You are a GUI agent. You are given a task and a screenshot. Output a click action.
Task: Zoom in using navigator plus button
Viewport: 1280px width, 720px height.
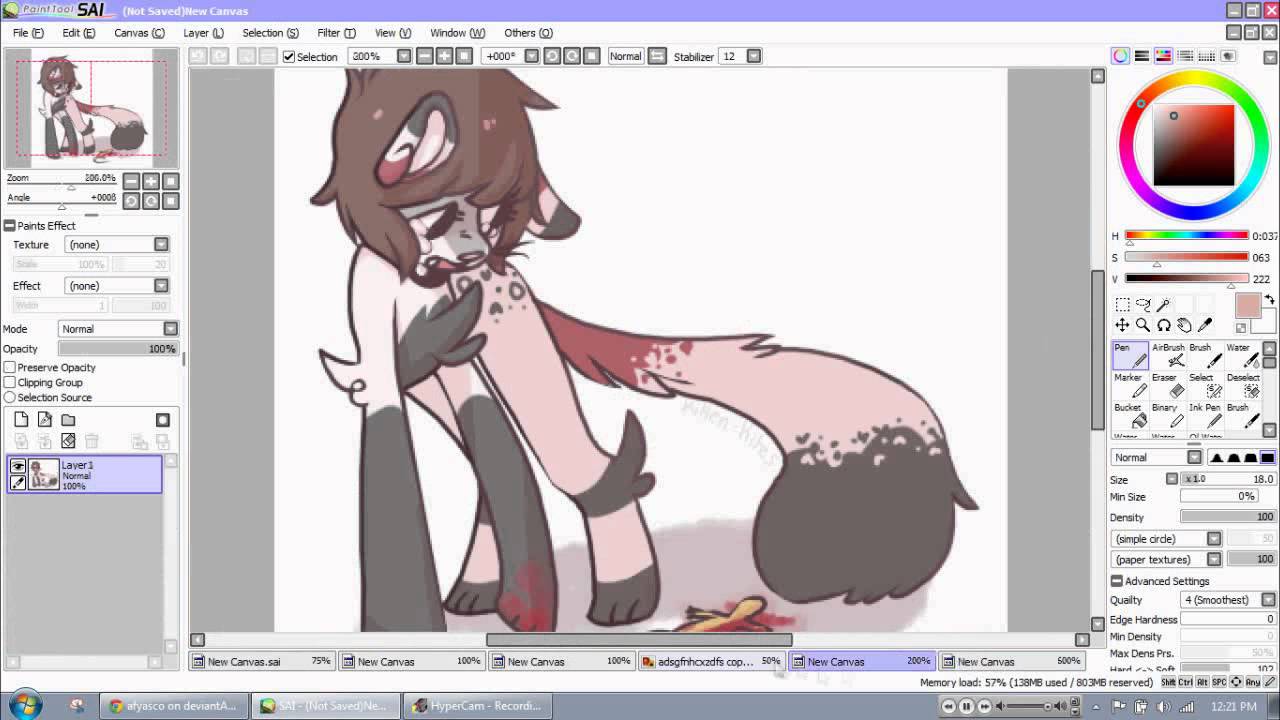pos(151,181)
